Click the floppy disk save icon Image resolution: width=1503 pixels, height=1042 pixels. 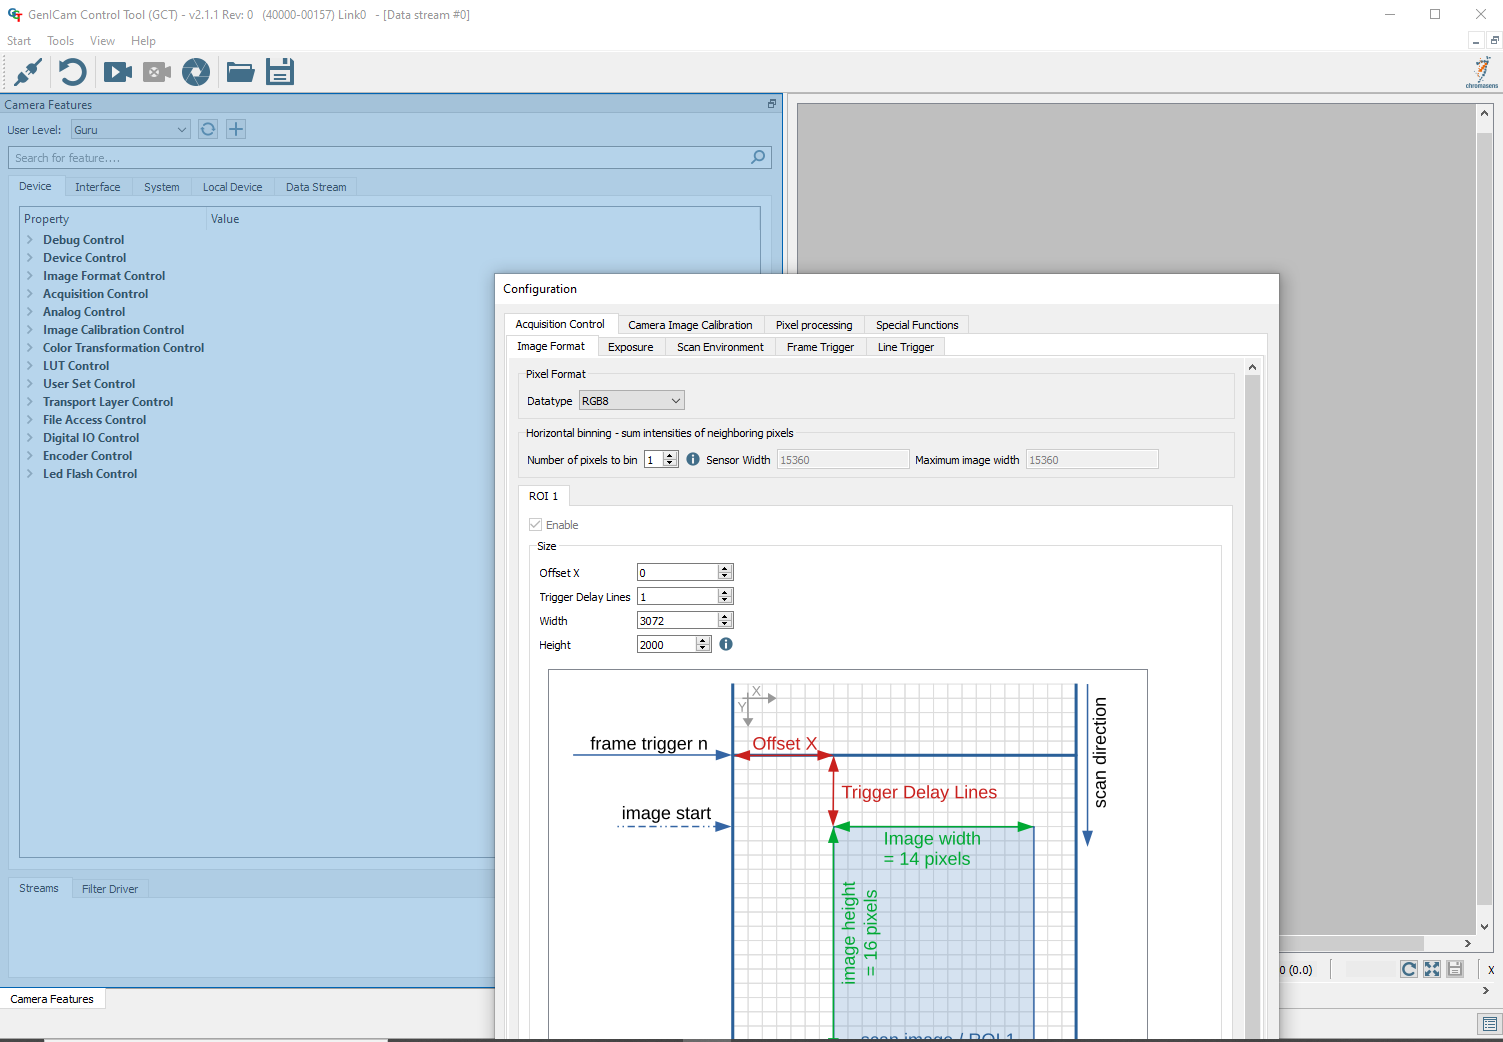point(280,72)
